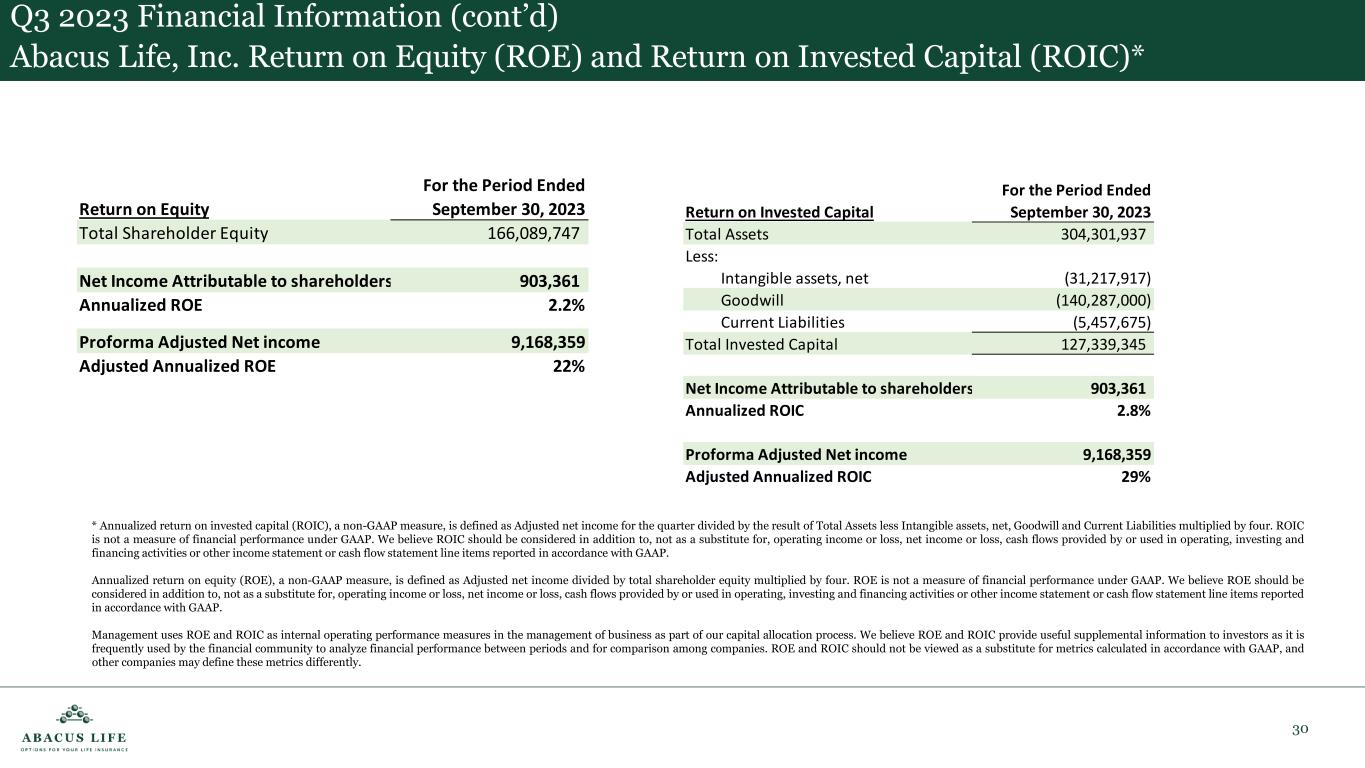Click the slide page number 30
This screenshot has height=768, width=1365.
[x=1300, y=729]
